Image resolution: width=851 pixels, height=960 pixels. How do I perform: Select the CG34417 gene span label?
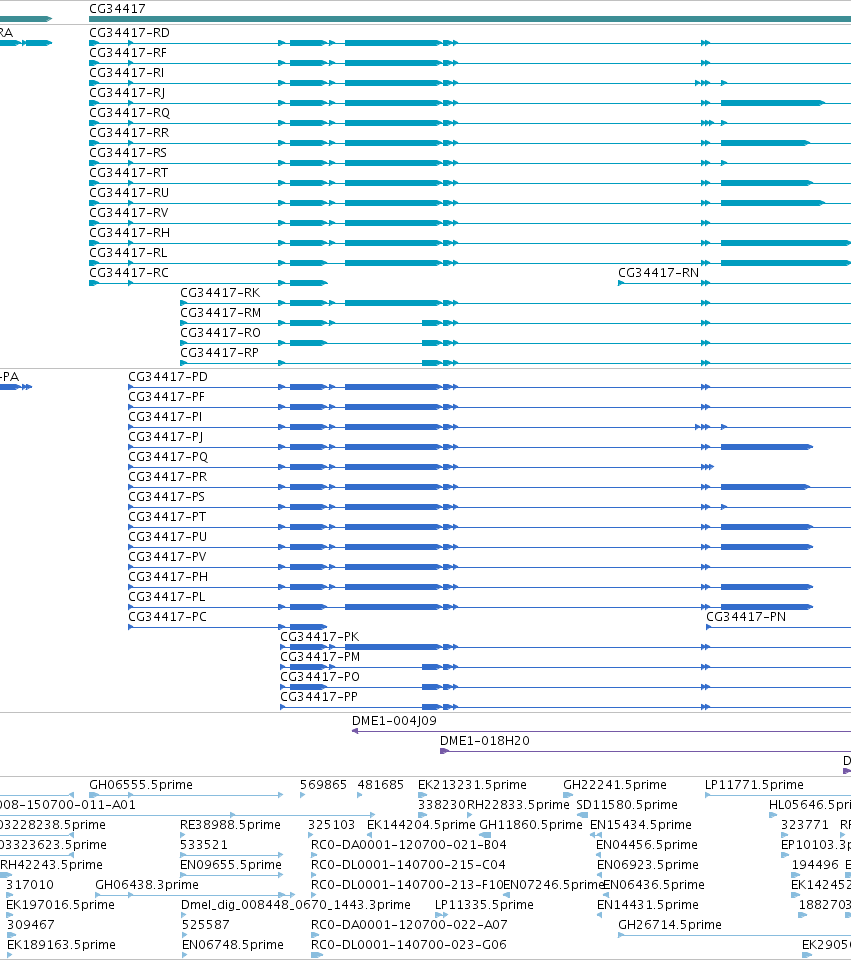point(118,9)
